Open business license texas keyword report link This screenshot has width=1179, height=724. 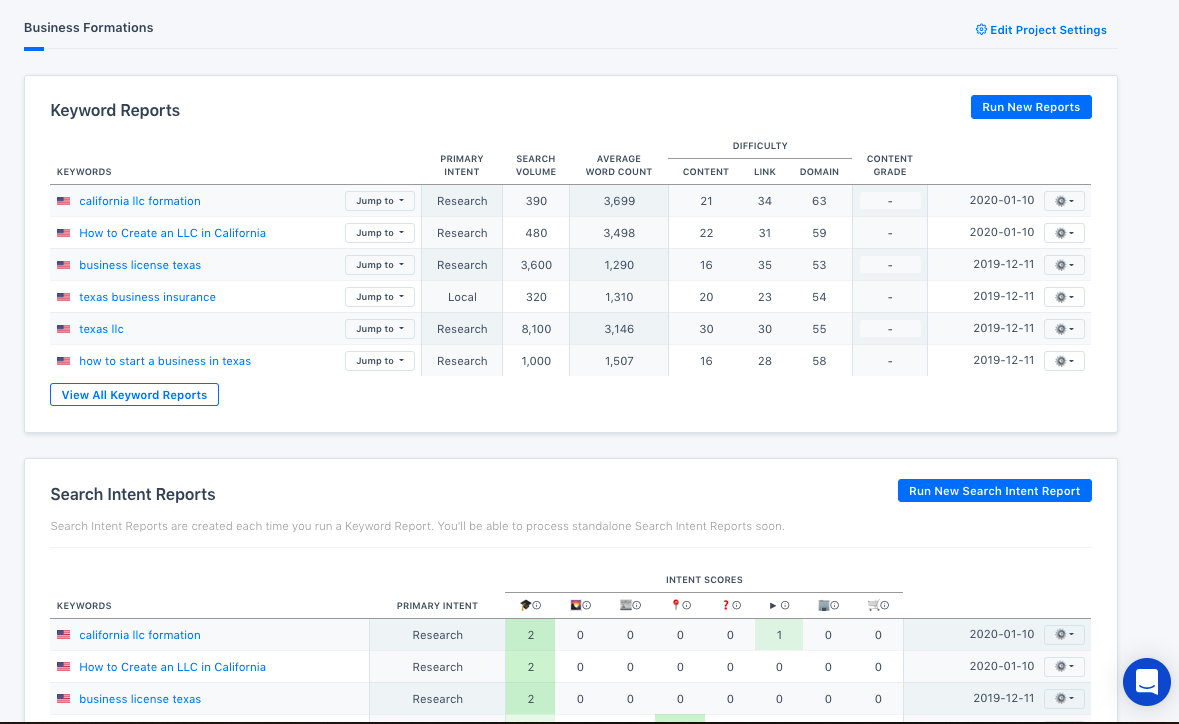pyautogui.click(x=140, y=265)
